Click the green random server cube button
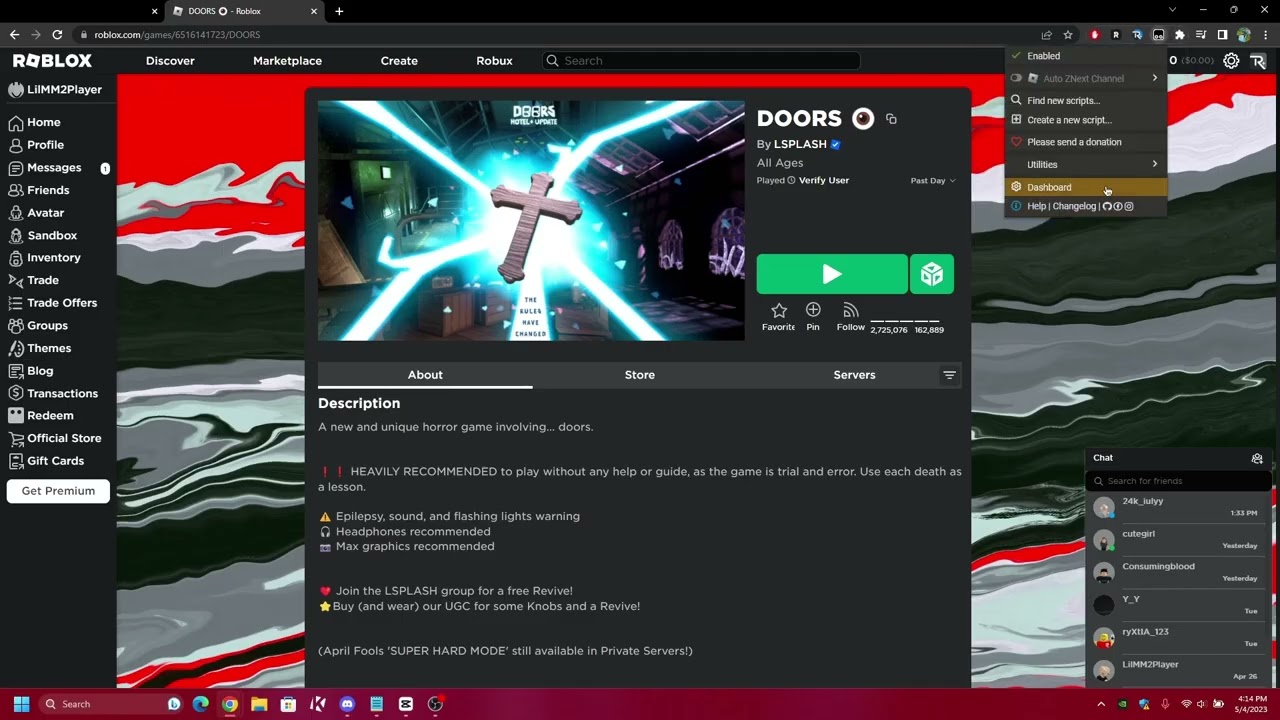This screenshot has width=1280, height=720. [932, 274]
